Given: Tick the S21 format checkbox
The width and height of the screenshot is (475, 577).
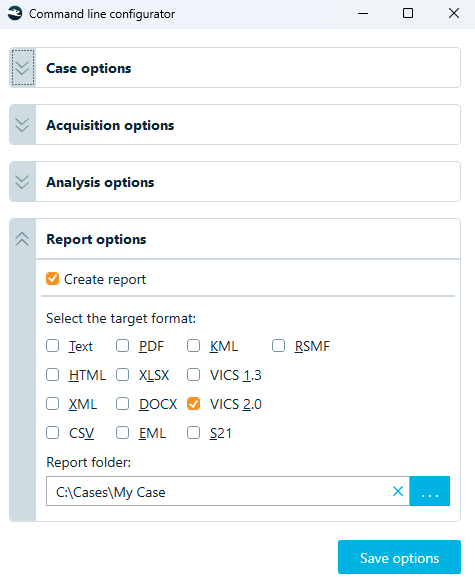Looking at the screenshot, I should 193,433.
